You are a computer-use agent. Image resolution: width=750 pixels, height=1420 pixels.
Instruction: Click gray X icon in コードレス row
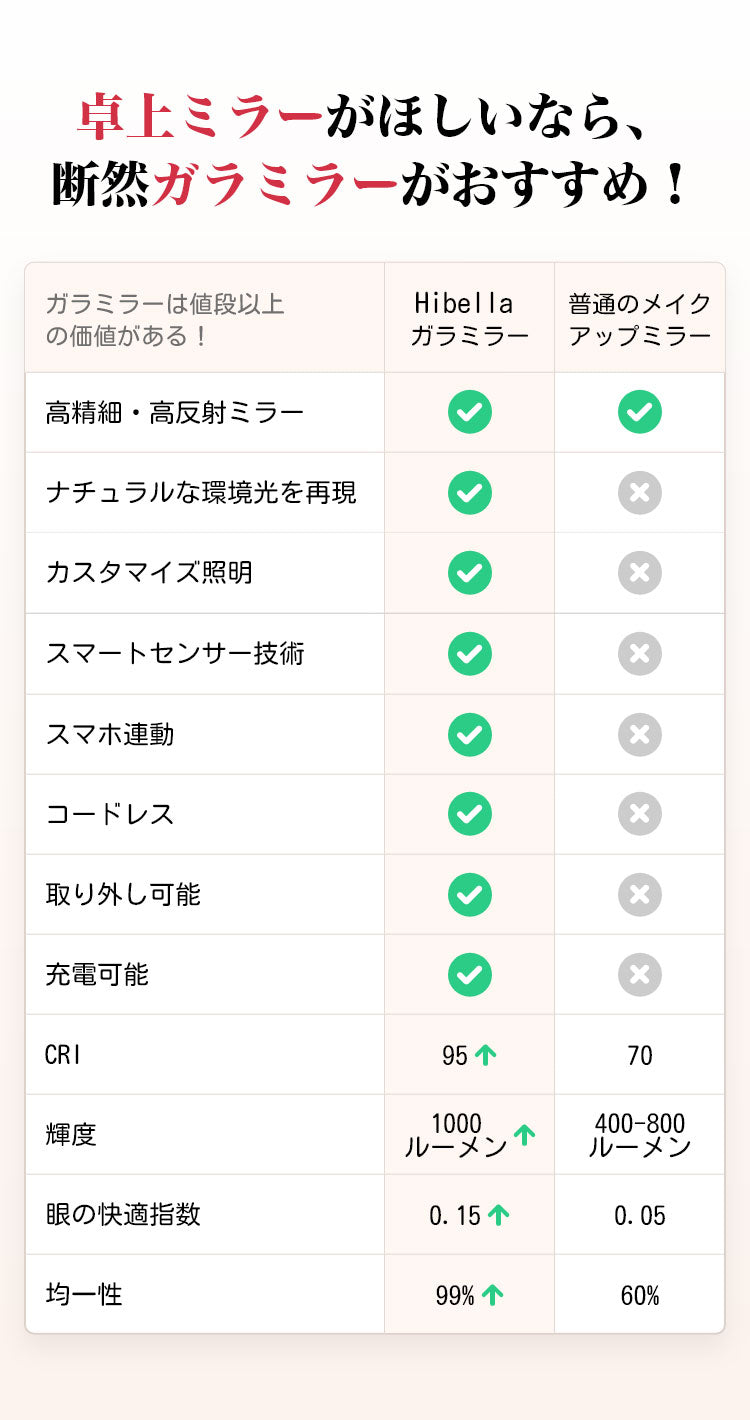point(640,814)
